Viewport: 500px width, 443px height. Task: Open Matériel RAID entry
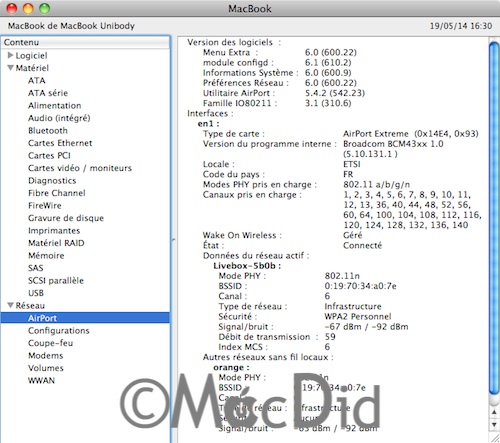tap(56, 243)
